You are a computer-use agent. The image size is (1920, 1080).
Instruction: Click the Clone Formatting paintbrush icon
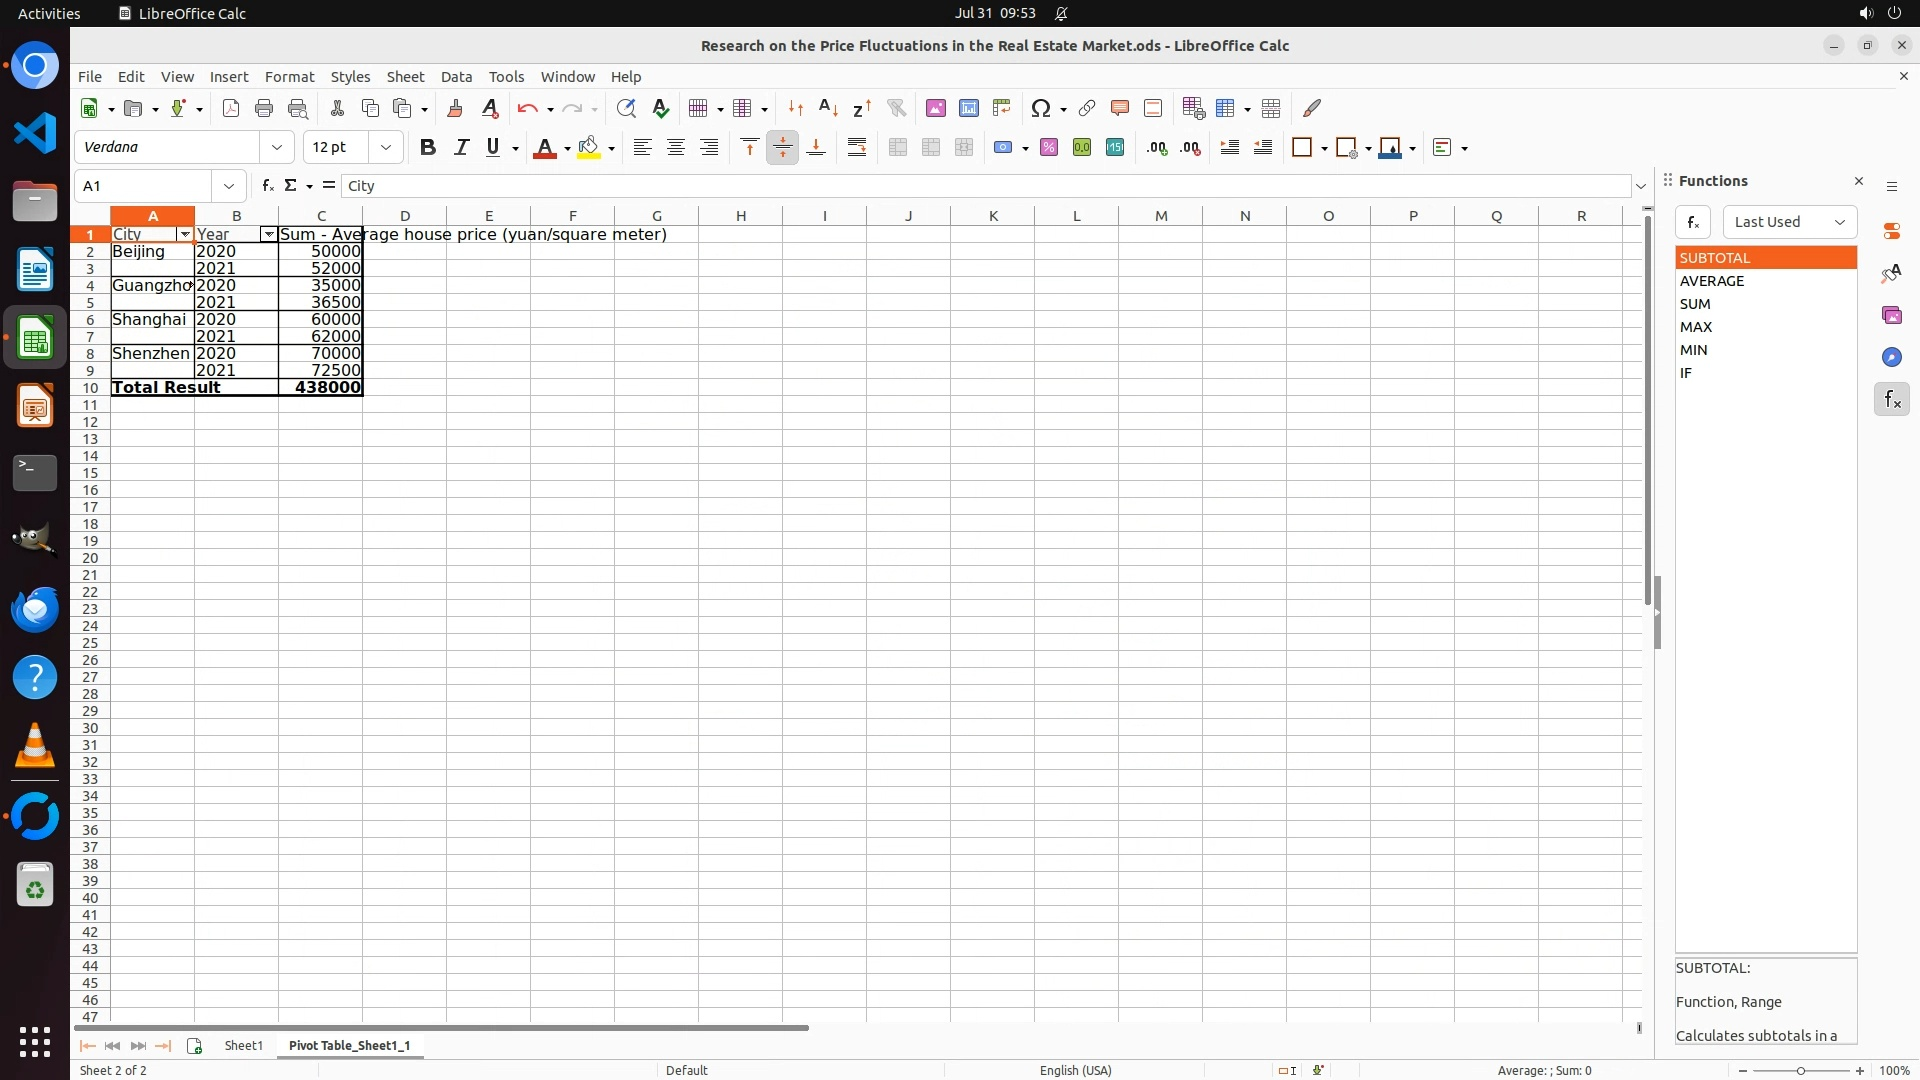coord(455,108)
